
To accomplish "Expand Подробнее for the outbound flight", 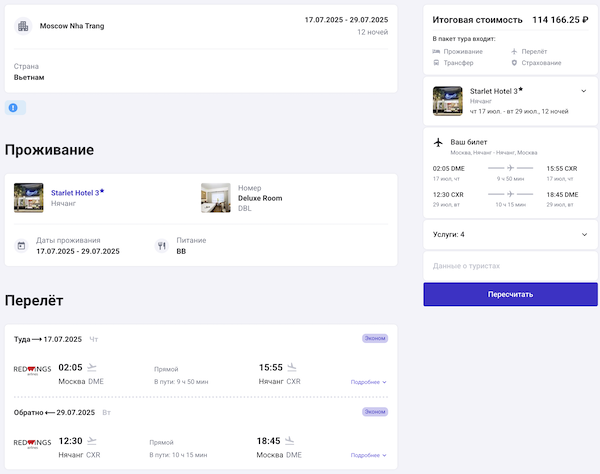I will [x=368, y=382].
